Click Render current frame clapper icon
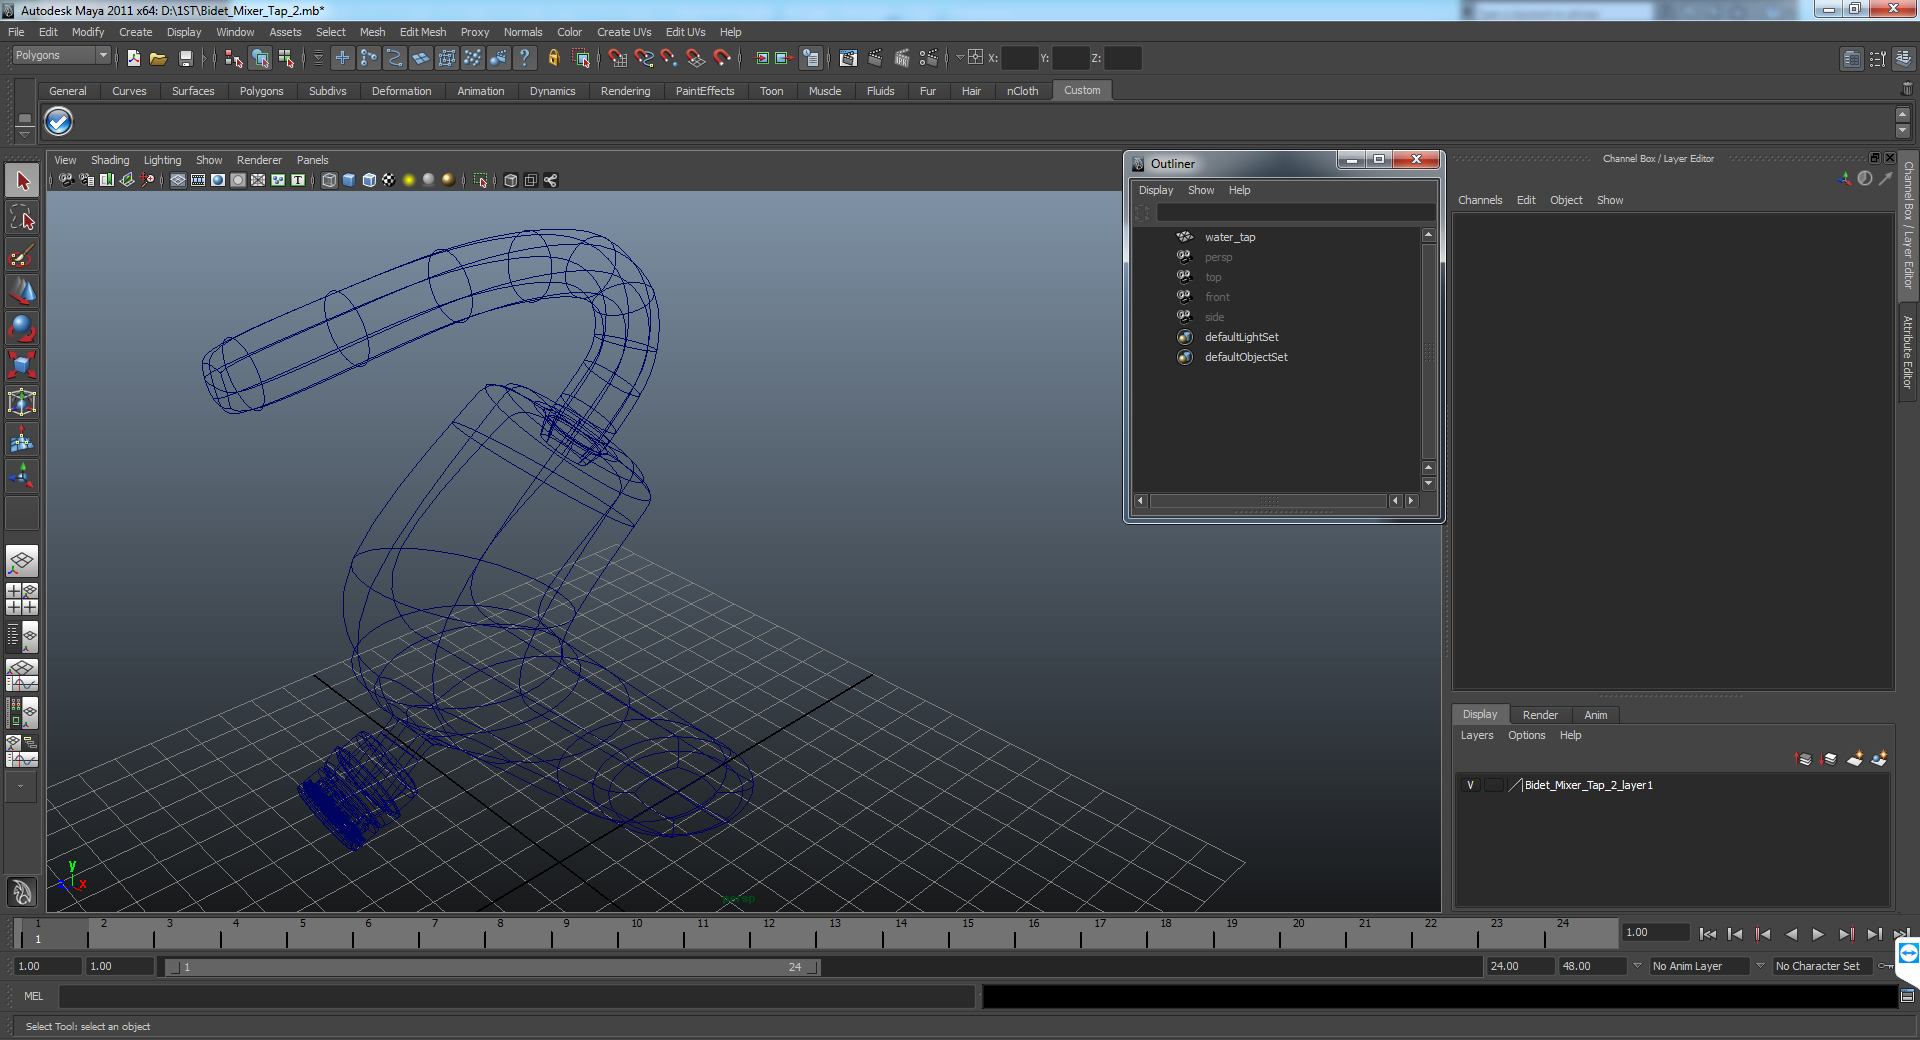The image size is (1920, 1040). point(876,58)
